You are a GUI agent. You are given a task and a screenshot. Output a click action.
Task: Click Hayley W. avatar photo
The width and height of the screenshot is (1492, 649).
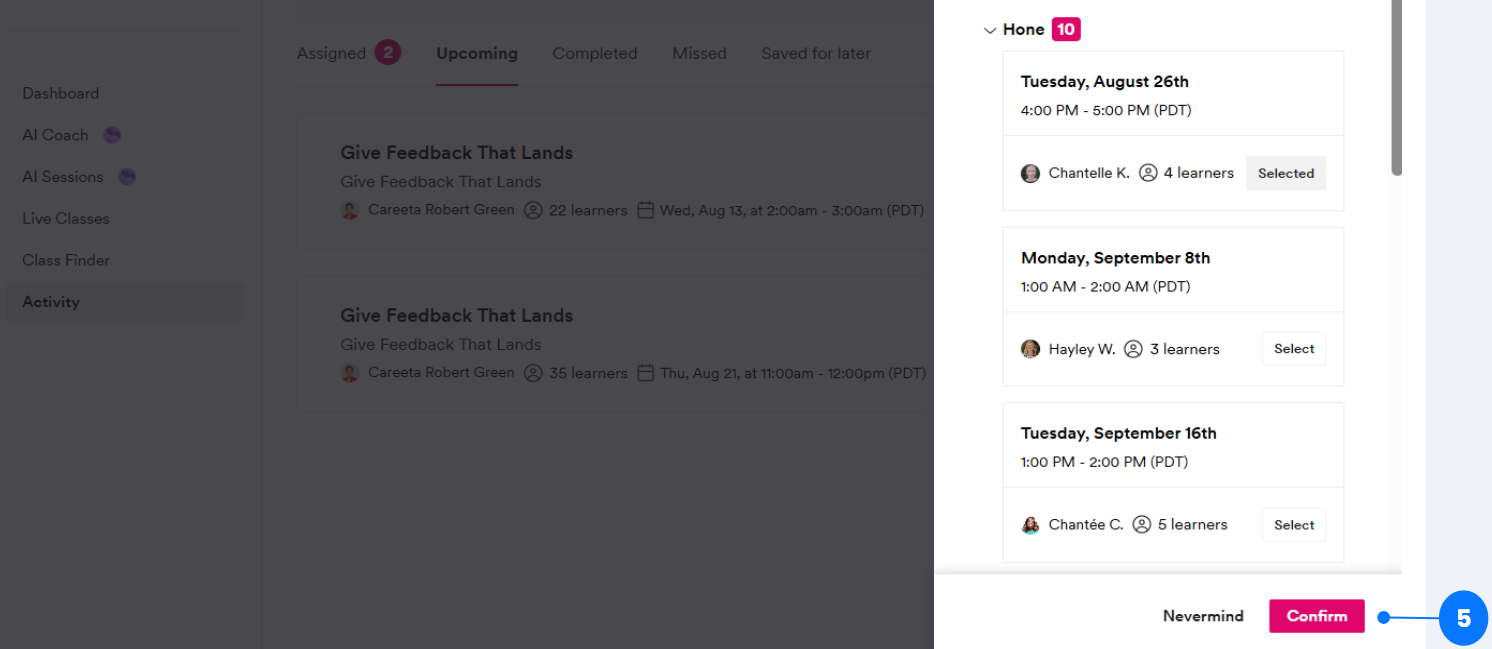1030,349
